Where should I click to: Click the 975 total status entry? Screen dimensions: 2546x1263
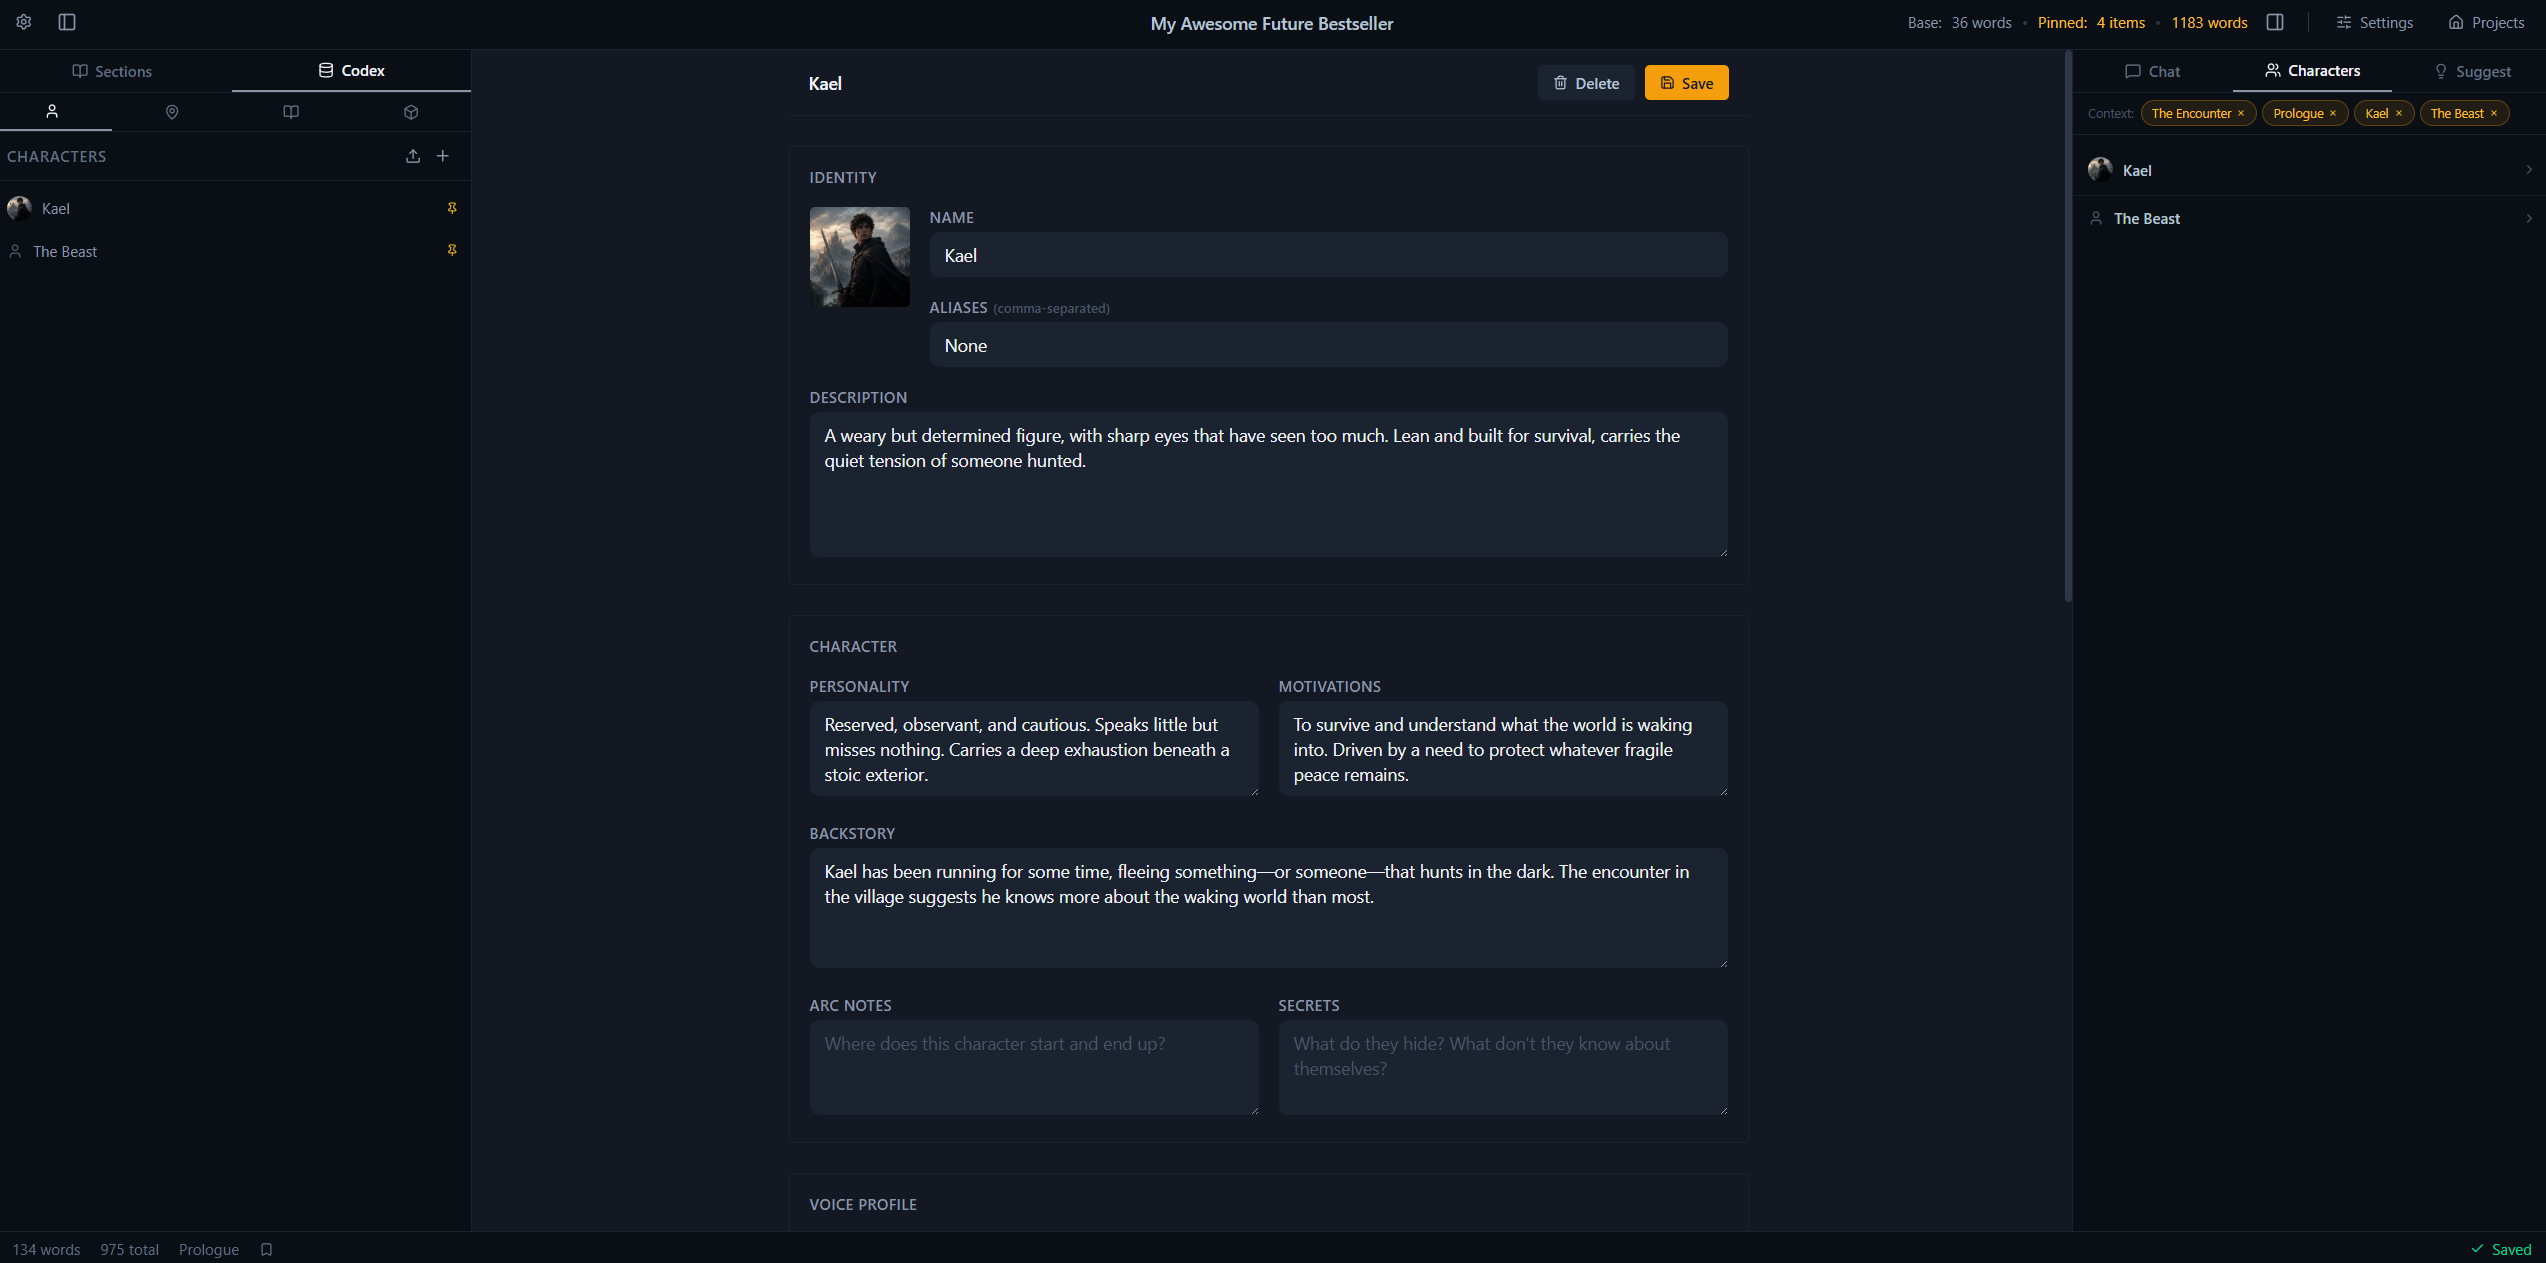click(x=129, y=1249)
